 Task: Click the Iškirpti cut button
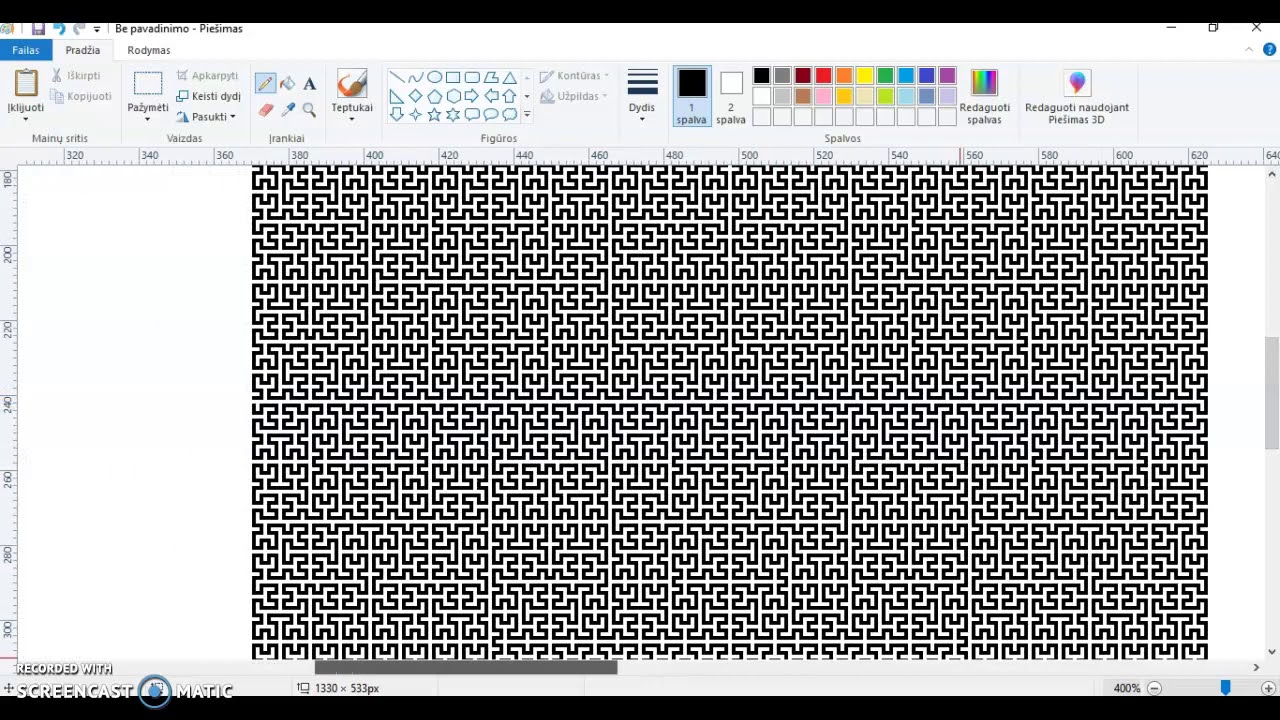click(75, 76)
